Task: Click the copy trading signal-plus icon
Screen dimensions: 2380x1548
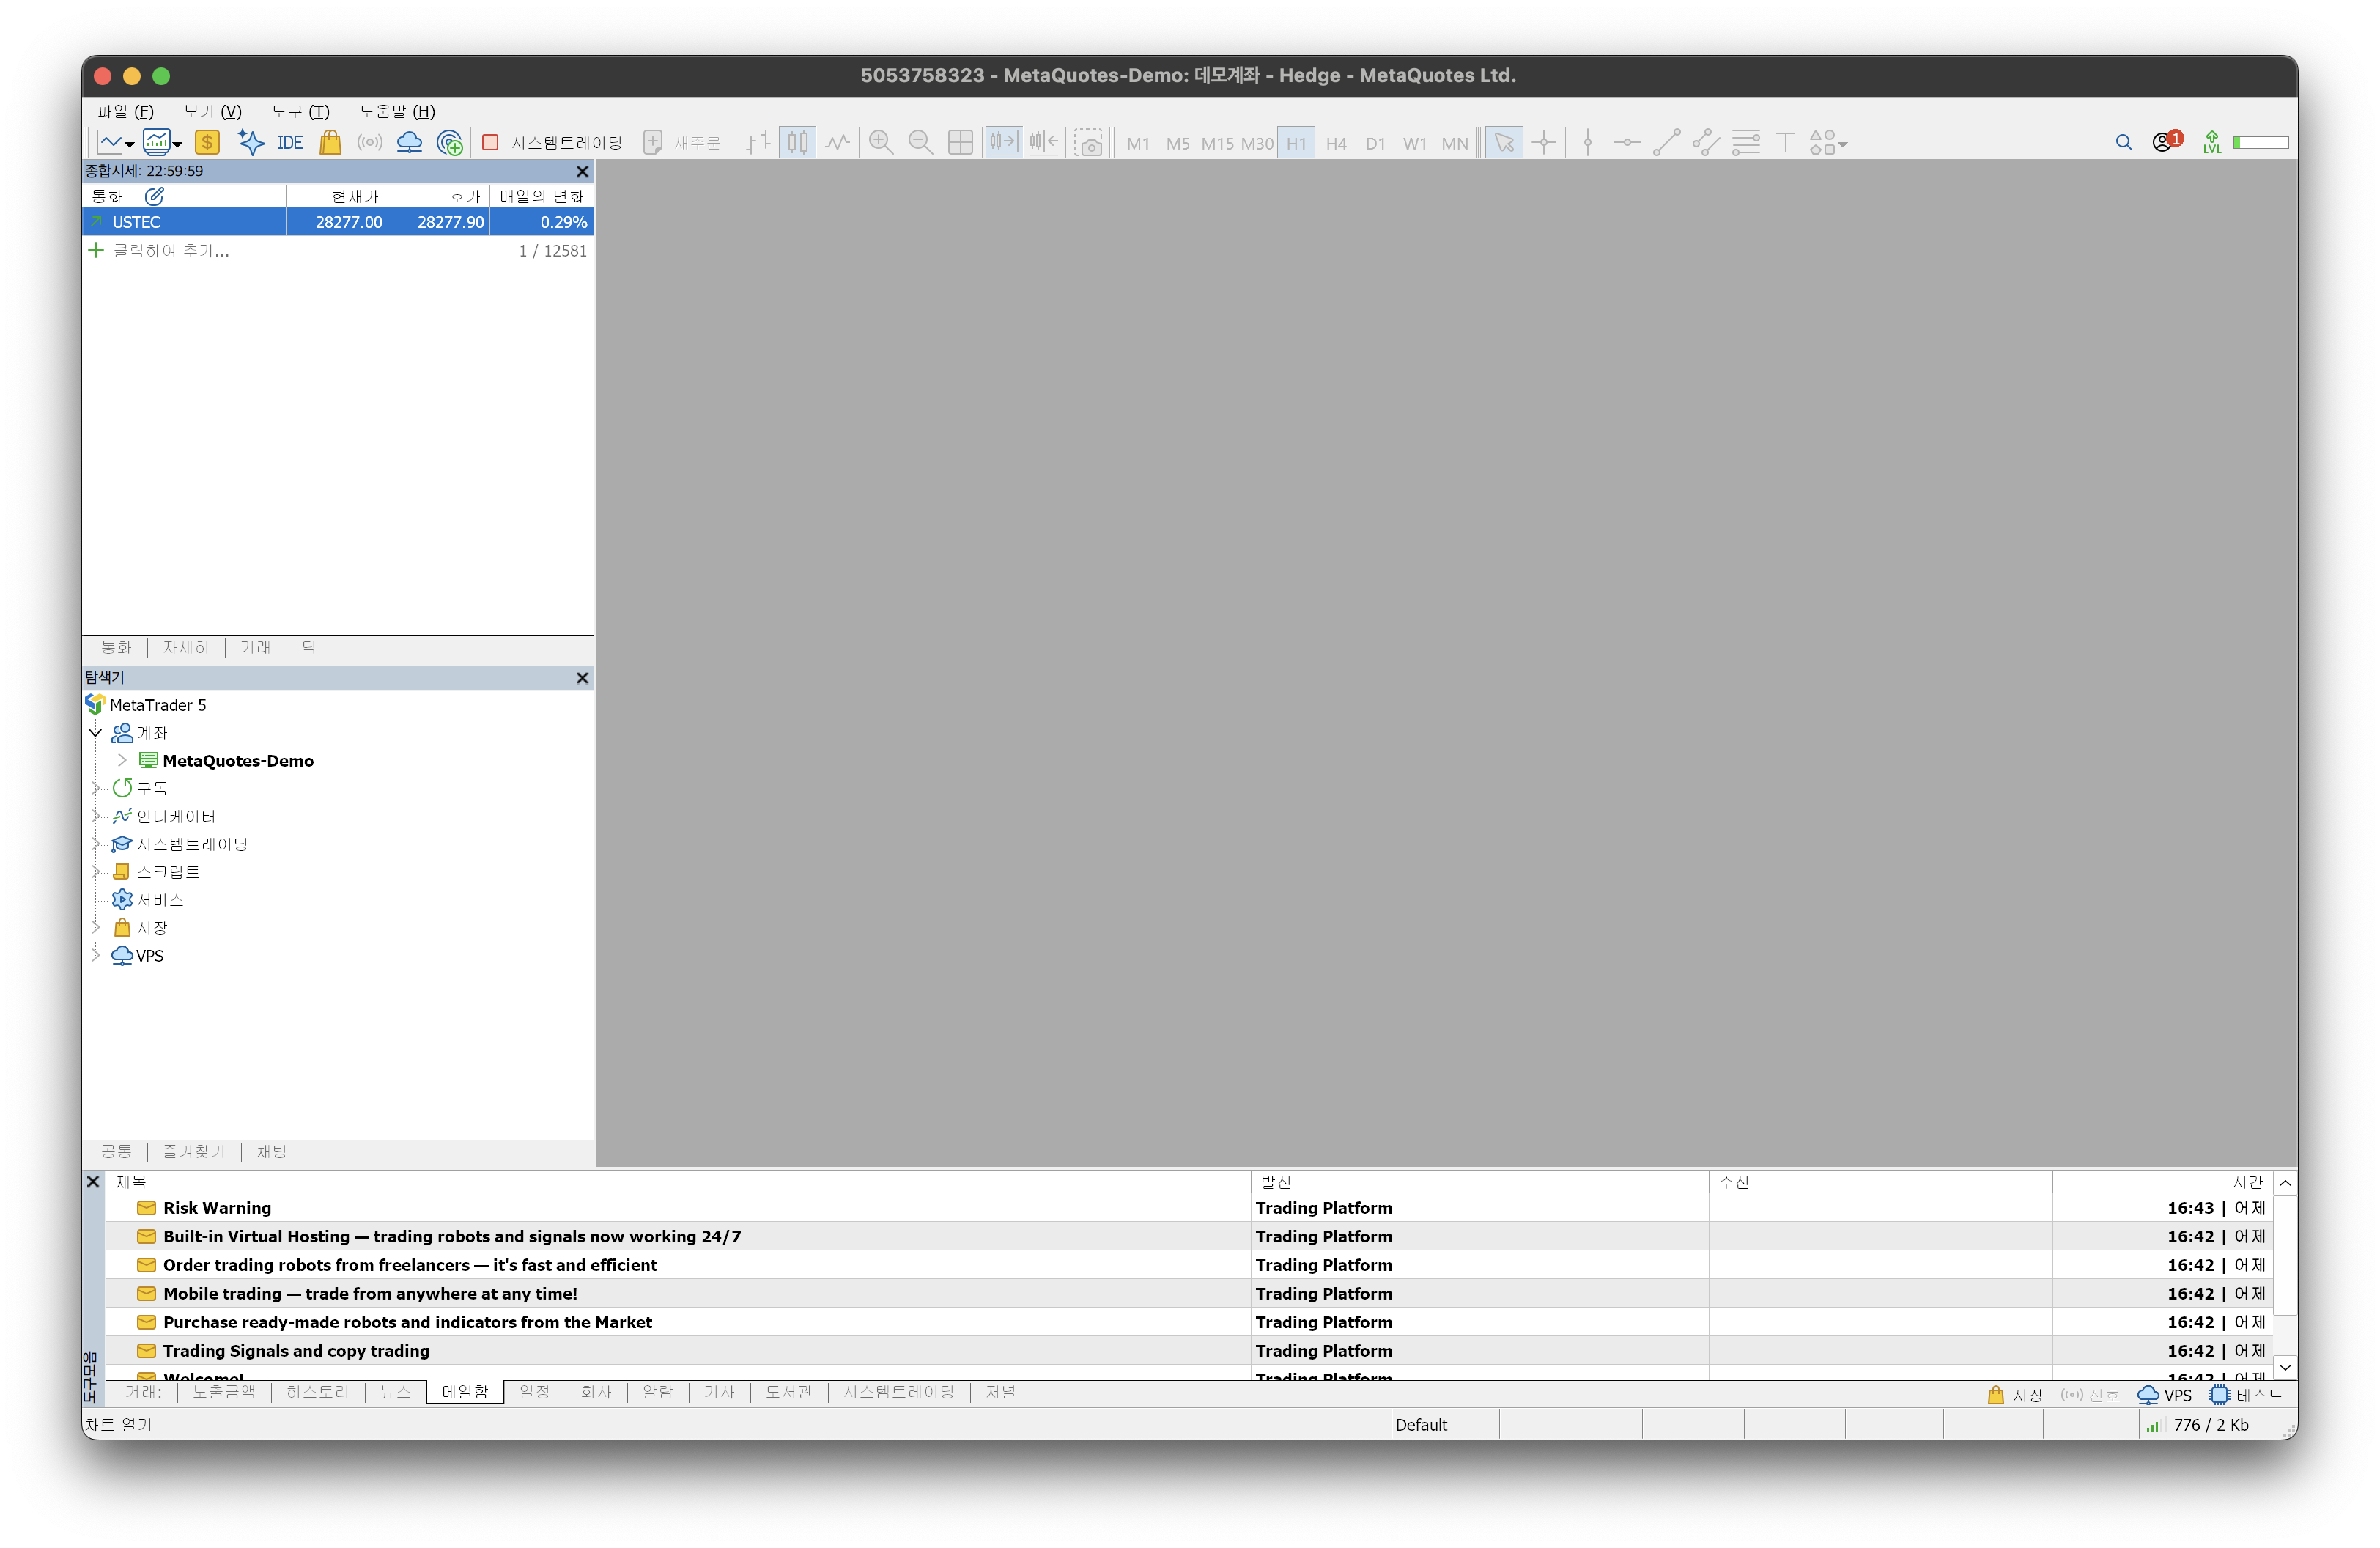Action: (450, 143)
